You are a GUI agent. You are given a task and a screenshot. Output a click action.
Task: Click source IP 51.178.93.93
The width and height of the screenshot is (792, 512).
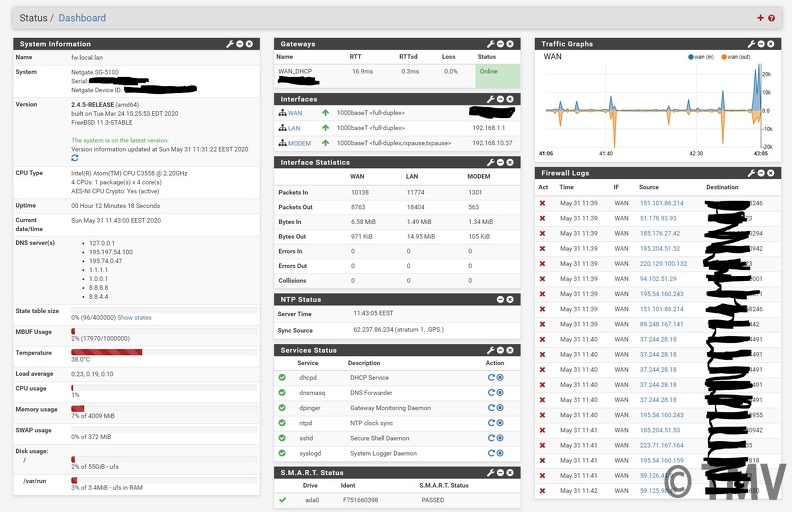[x=658, y=218]
